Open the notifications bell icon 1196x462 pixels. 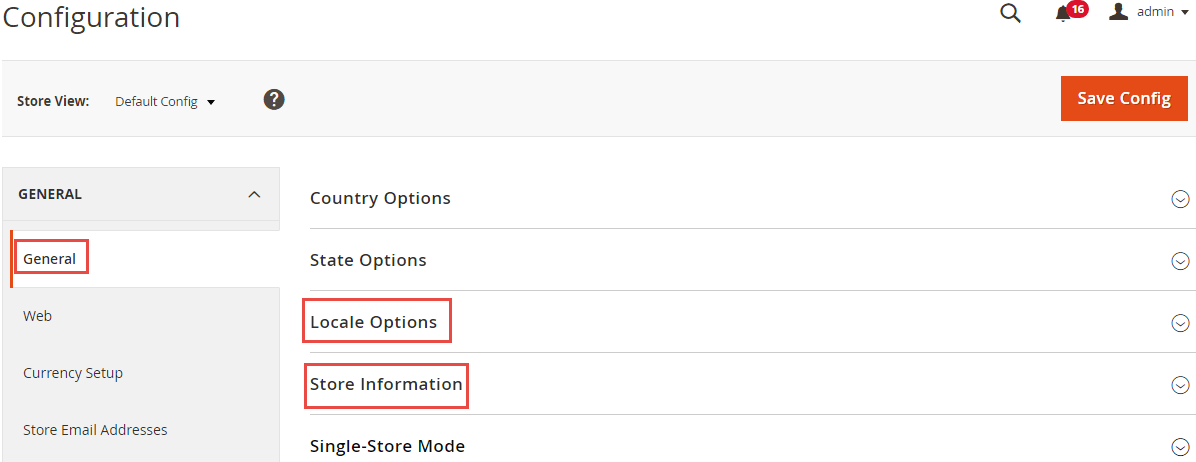(1063, 14)
